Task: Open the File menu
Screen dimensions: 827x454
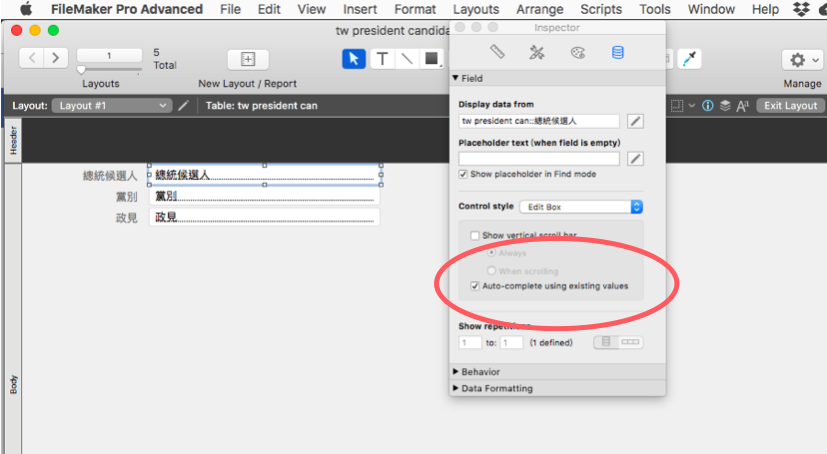Action: [x=230, y=9]
